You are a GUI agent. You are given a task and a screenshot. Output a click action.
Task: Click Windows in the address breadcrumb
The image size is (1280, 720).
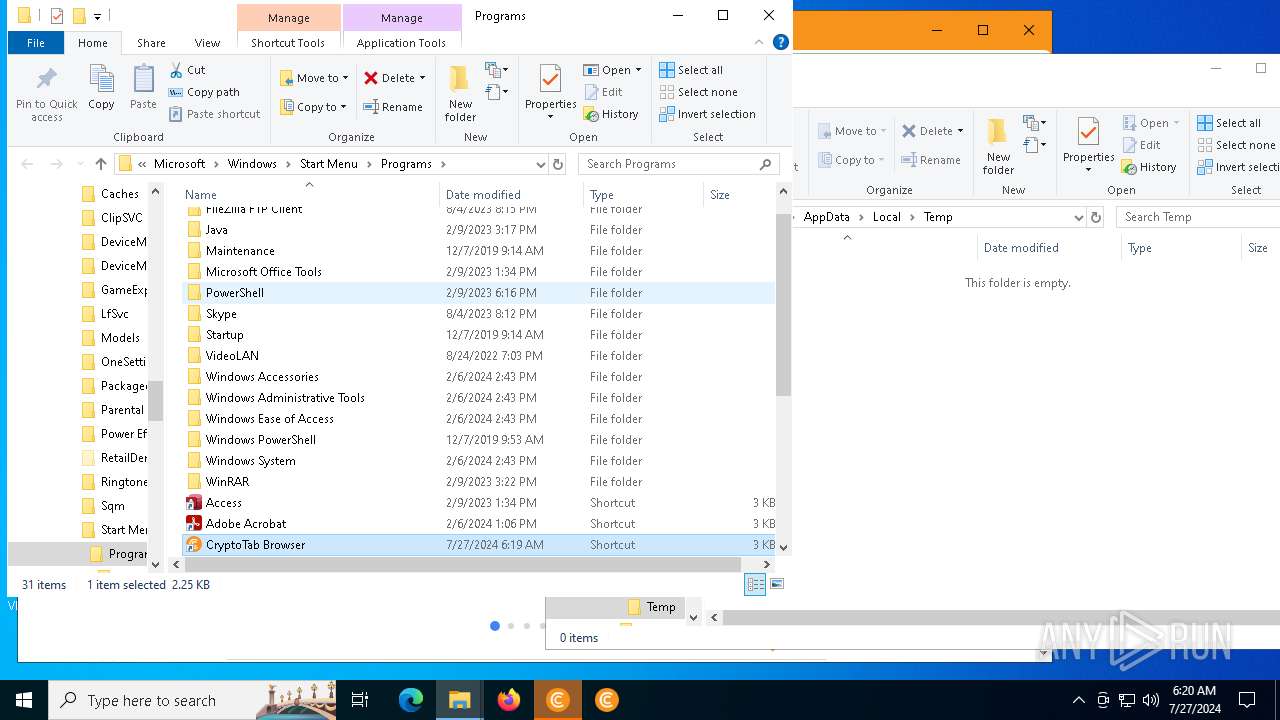[x=252, y=164]
